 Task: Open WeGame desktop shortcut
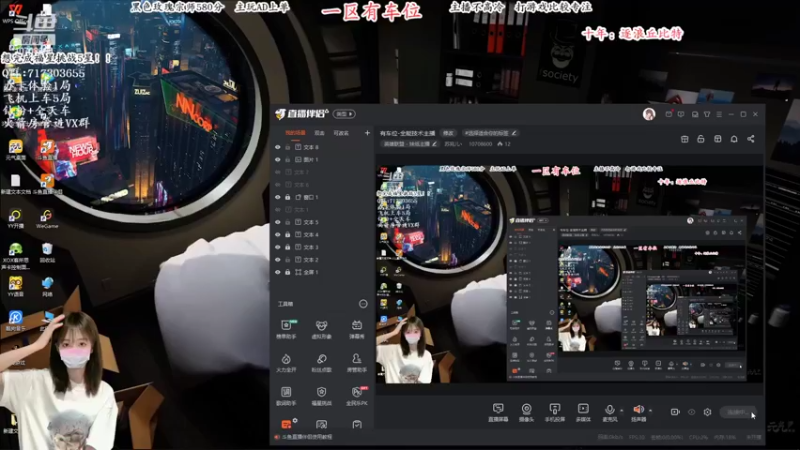(x=47, y=219)
